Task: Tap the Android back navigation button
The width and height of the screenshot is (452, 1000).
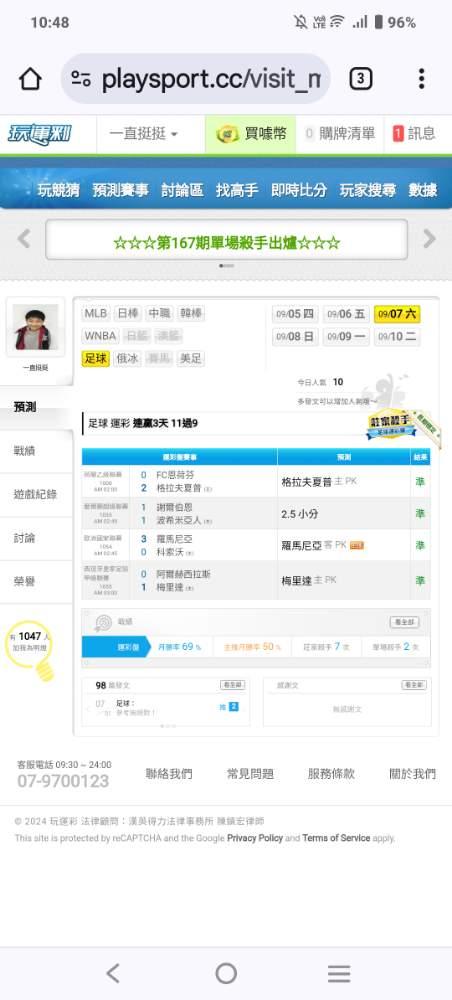Action: (113, 973)
